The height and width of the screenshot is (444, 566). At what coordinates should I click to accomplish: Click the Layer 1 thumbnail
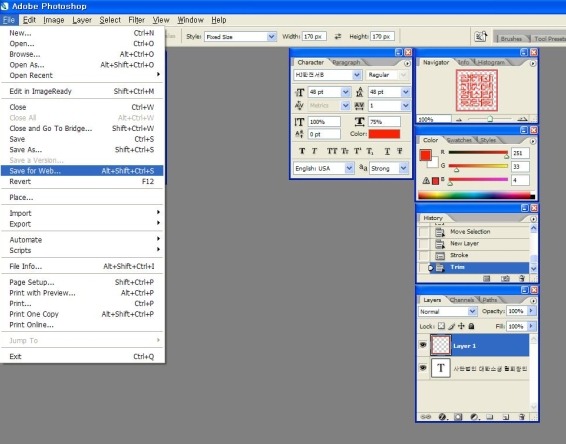click(x=440, y=345)
